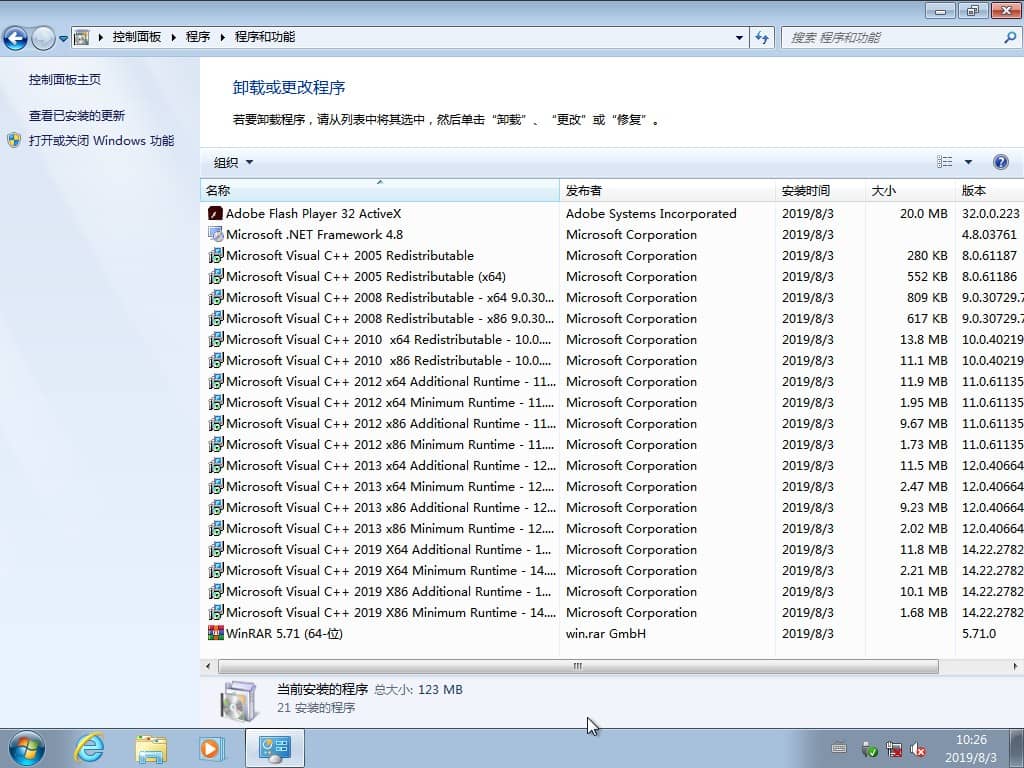This screenshot has width=1024, height=768.
Task: Click icon of Visual C++ 2005 Redistributable (x64)
Action: pyautogui.click(x=216, y=276)
